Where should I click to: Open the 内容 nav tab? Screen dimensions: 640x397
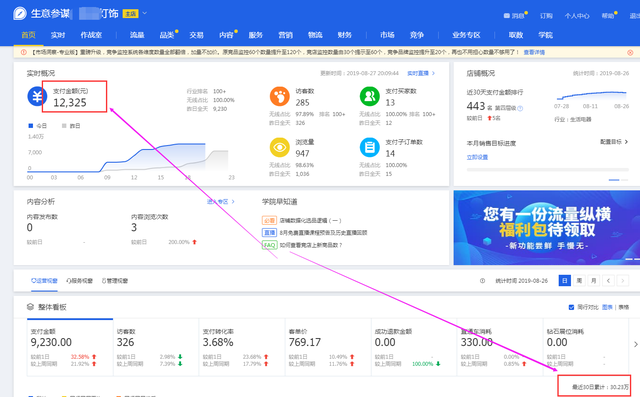pyautogui.click(x=226, y=35)
